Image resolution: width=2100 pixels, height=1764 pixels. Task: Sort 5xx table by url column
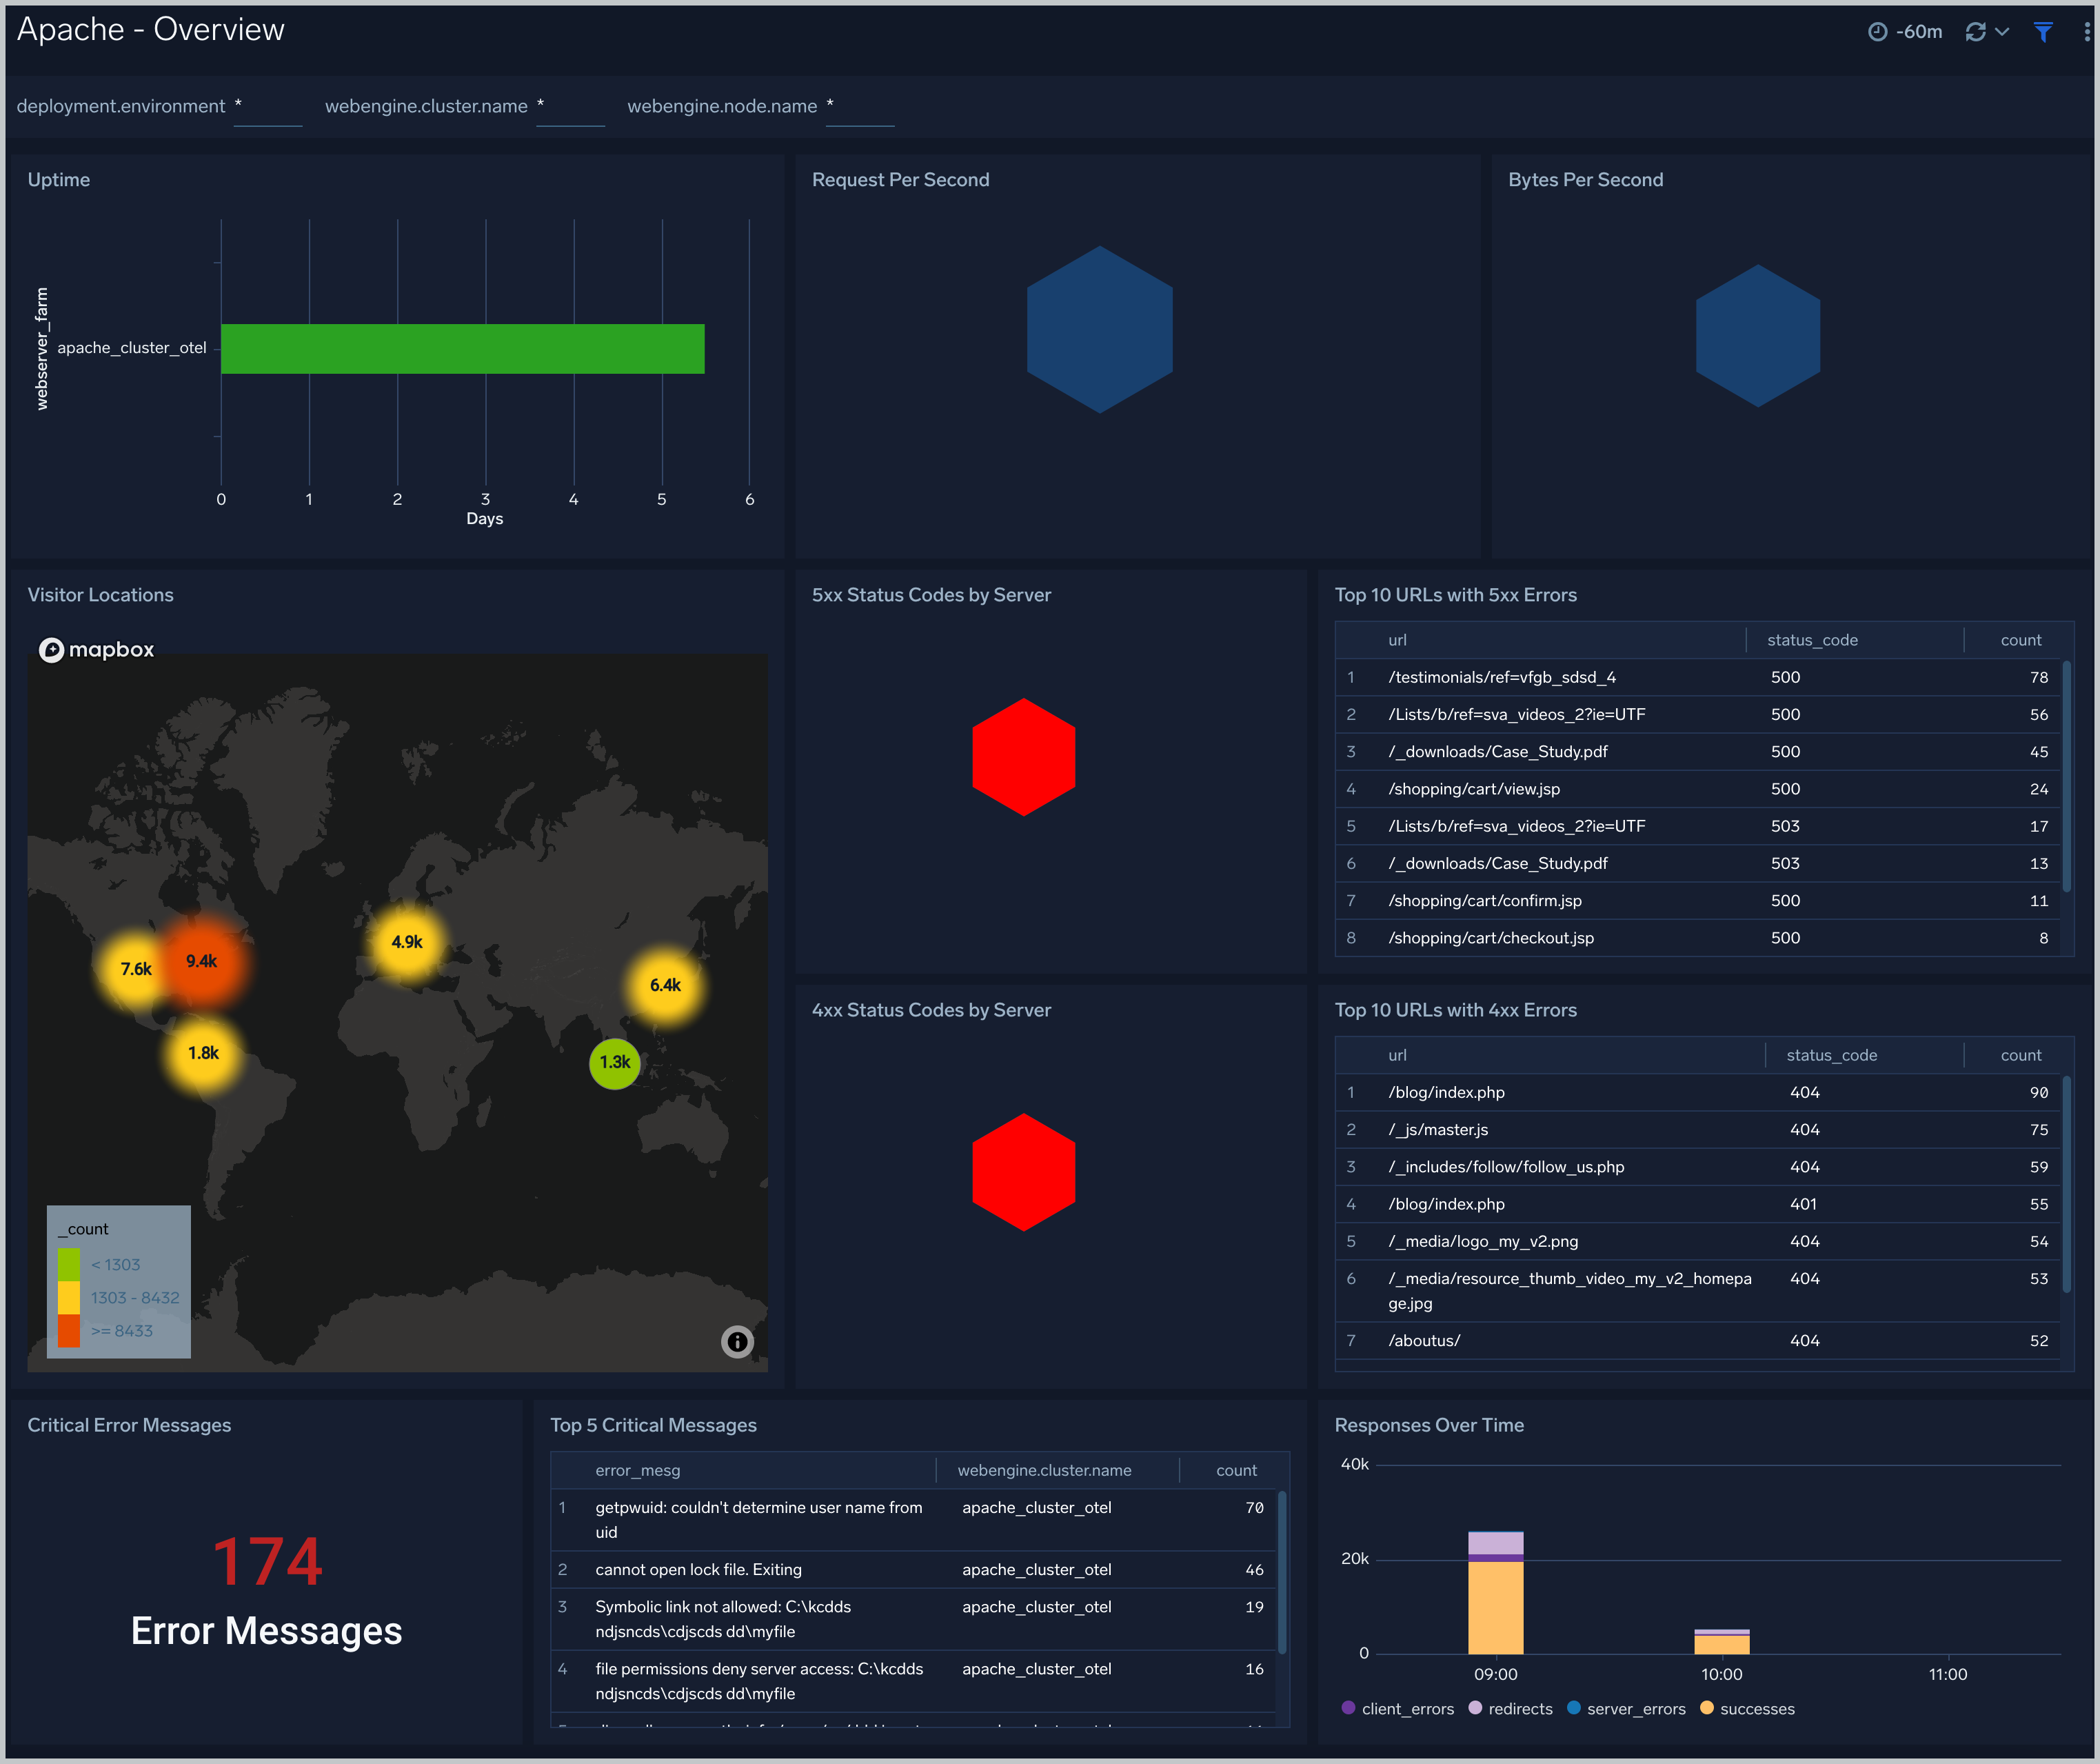click(1397, 640)
